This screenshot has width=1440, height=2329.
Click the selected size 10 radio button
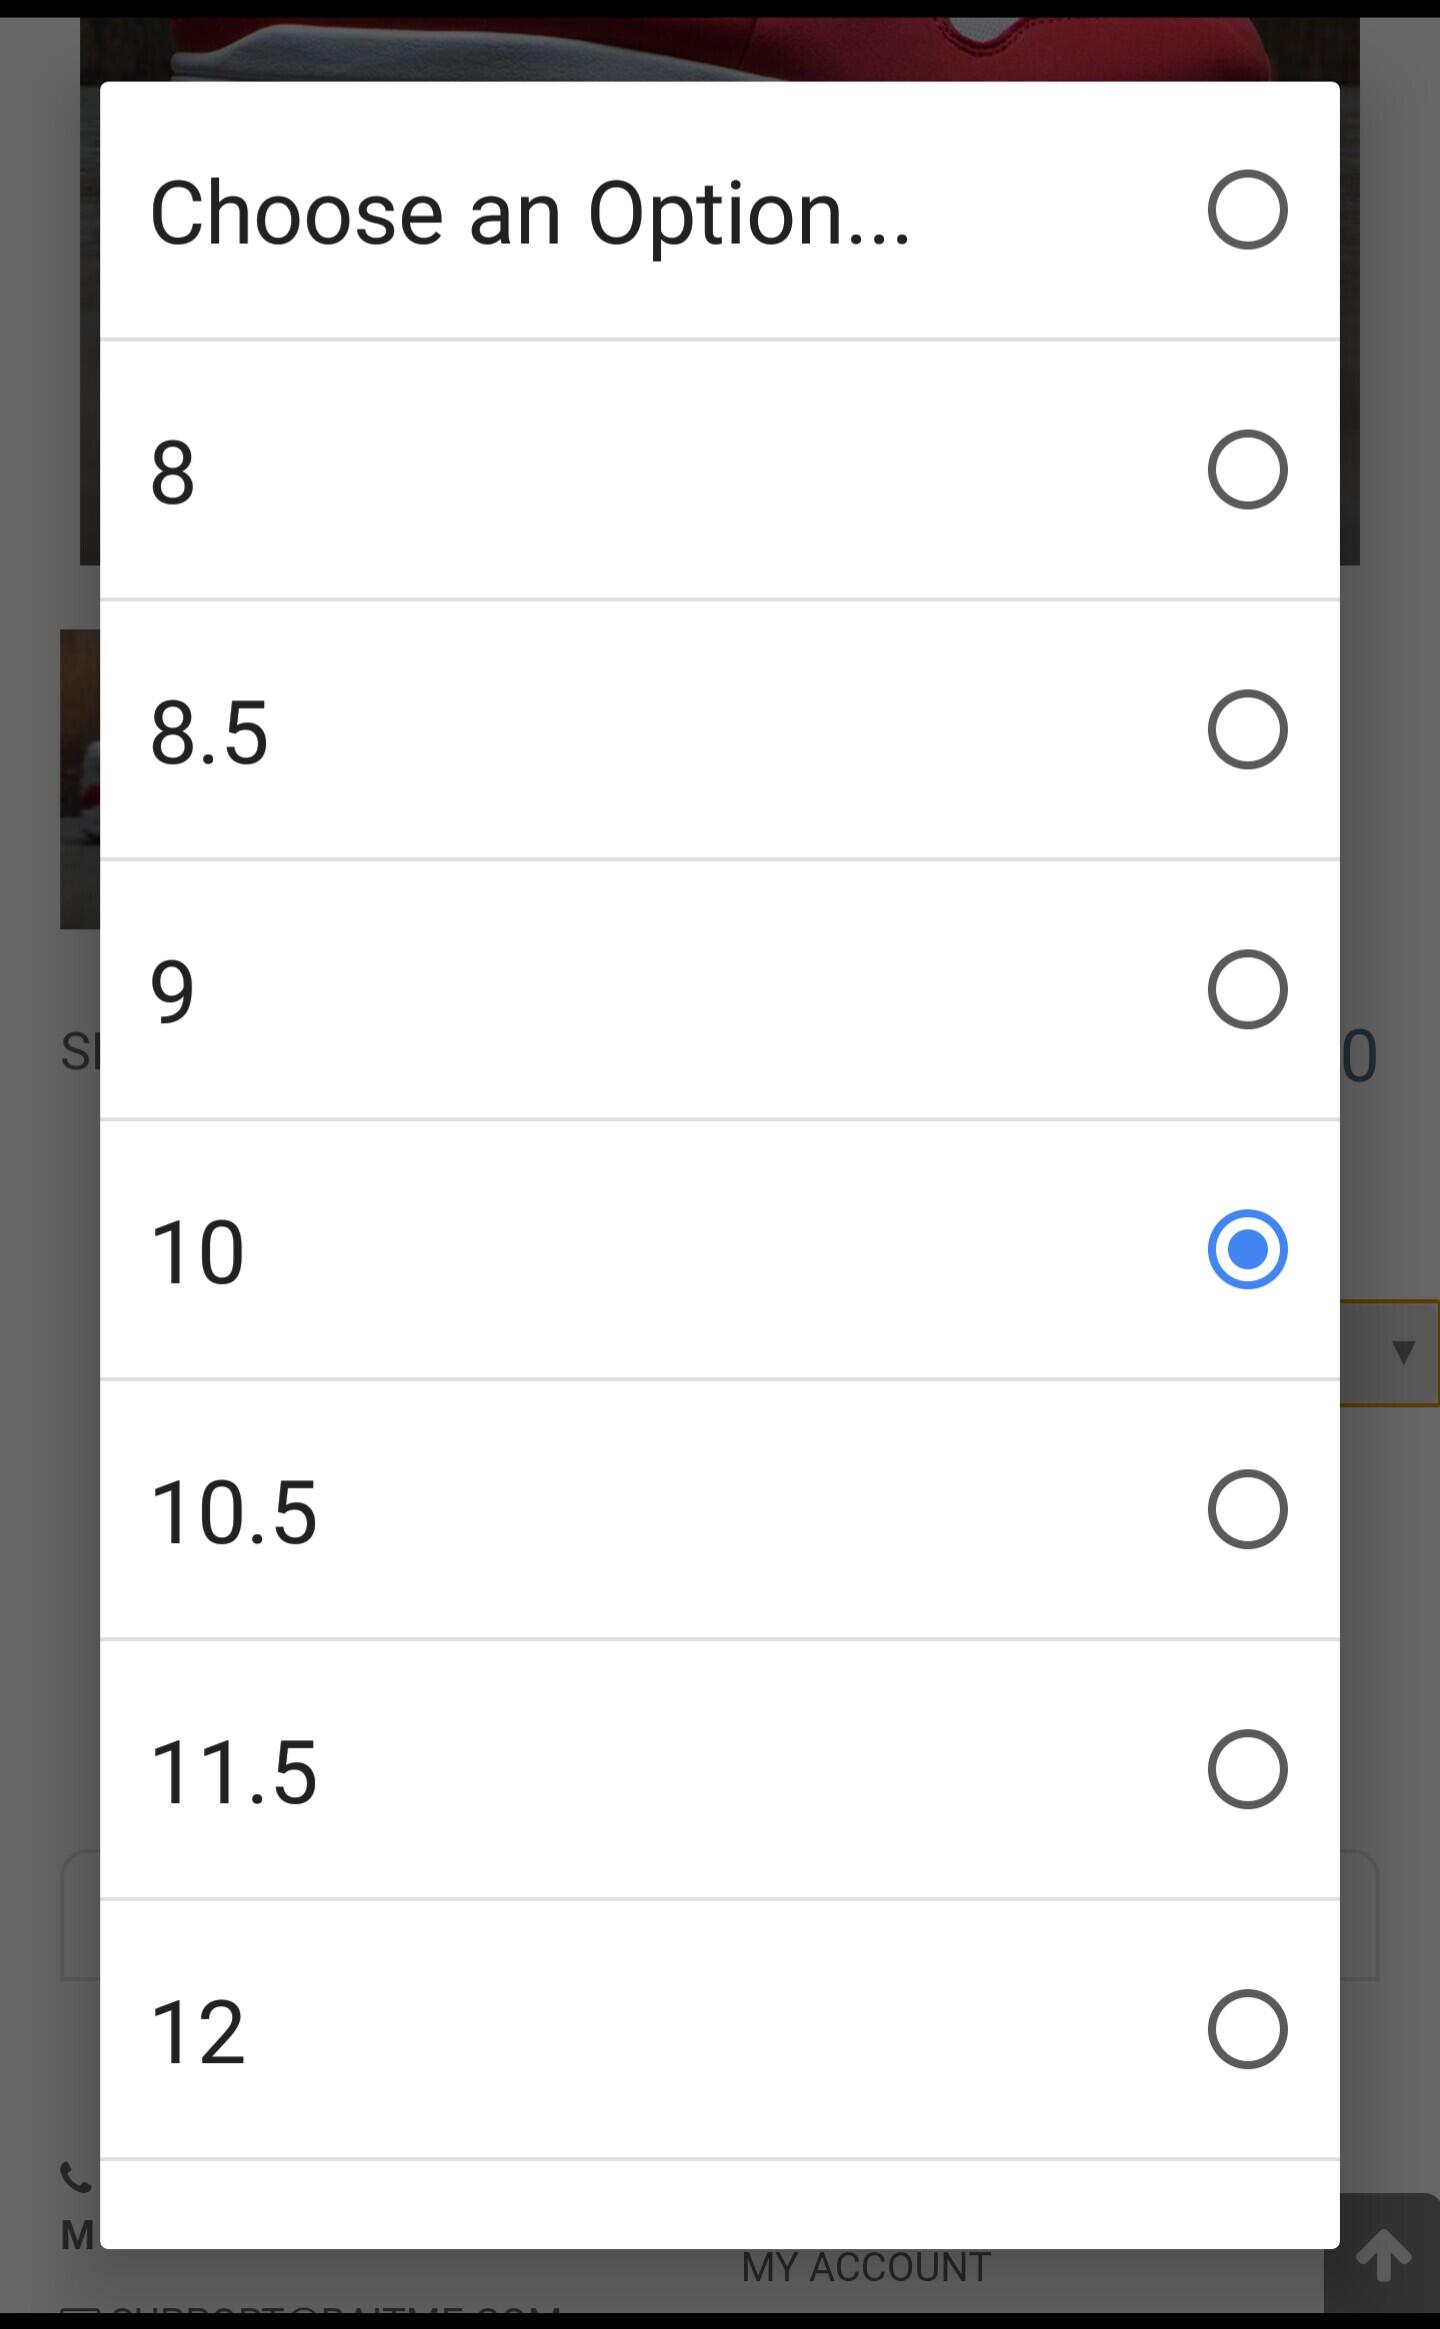point(1246,1250)
